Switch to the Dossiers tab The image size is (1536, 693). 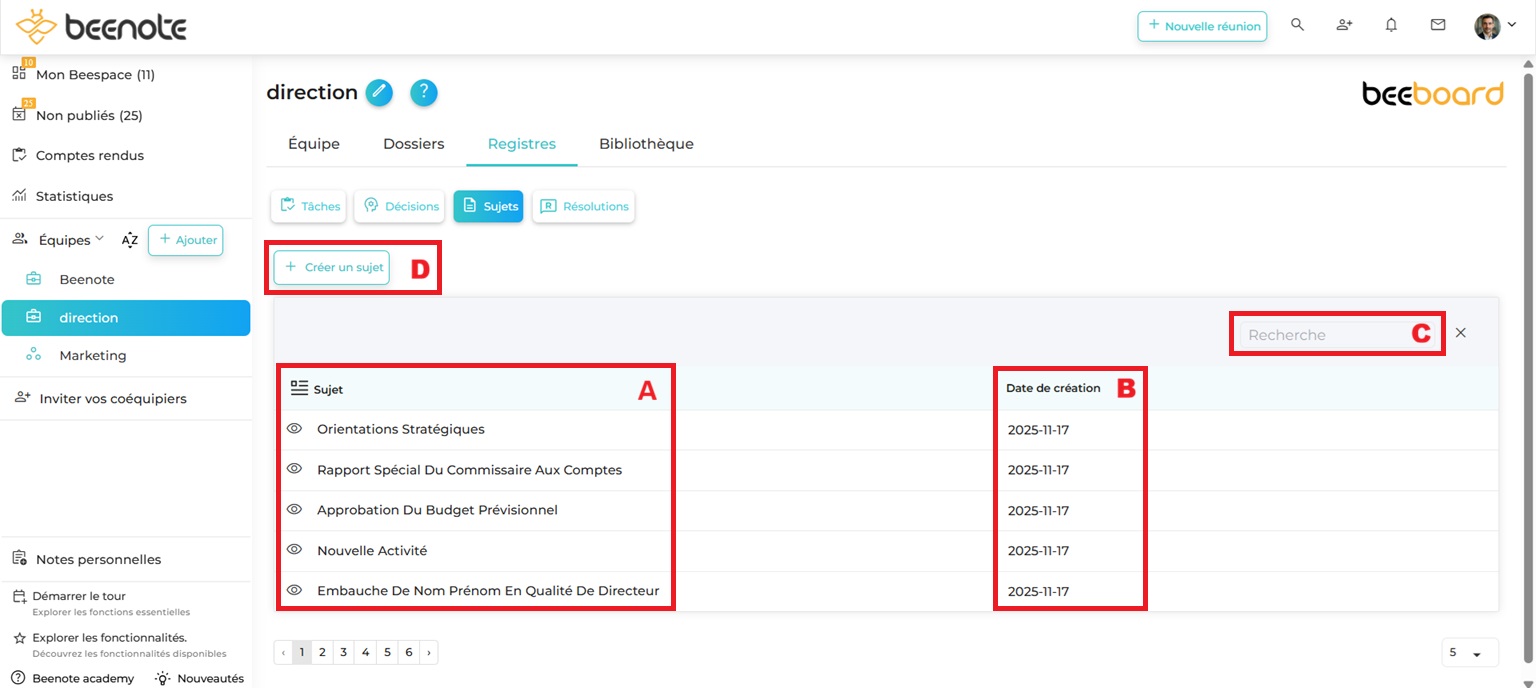[413, 144]
